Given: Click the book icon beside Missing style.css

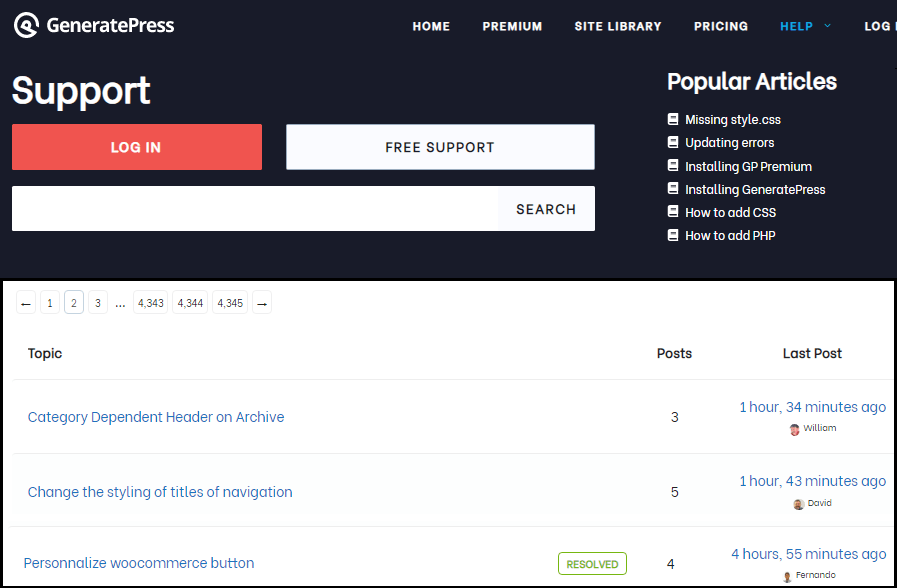Looking at the screenshot, I should point(673,119).
